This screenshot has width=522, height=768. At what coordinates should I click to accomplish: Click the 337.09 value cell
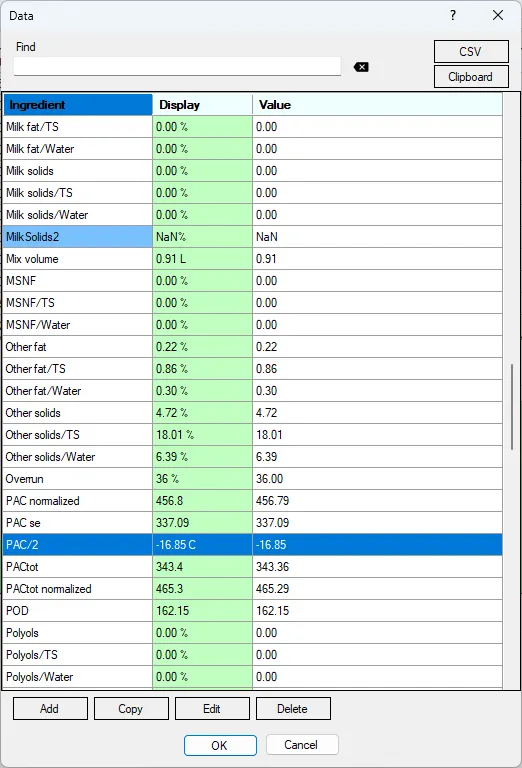point(378,523)
